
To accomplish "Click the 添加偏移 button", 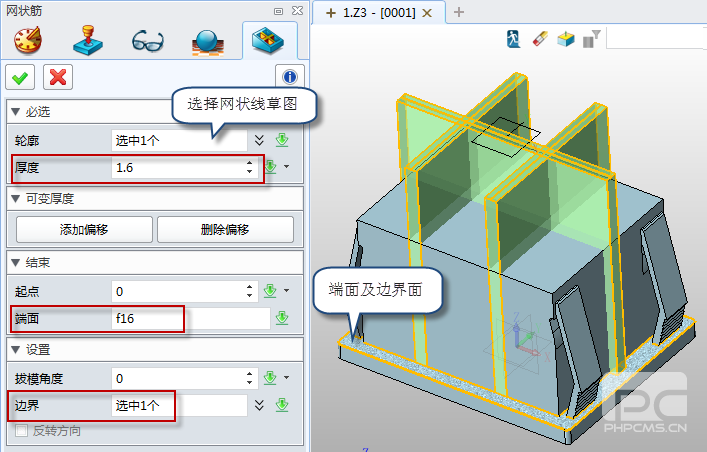I will point(84,229).
